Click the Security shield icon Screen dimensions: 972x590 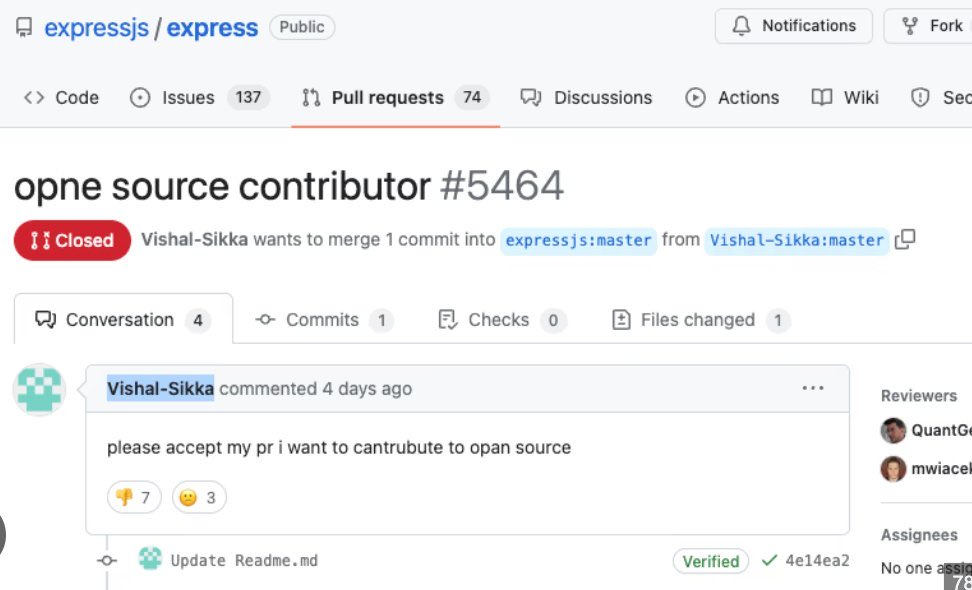point(920,97)
